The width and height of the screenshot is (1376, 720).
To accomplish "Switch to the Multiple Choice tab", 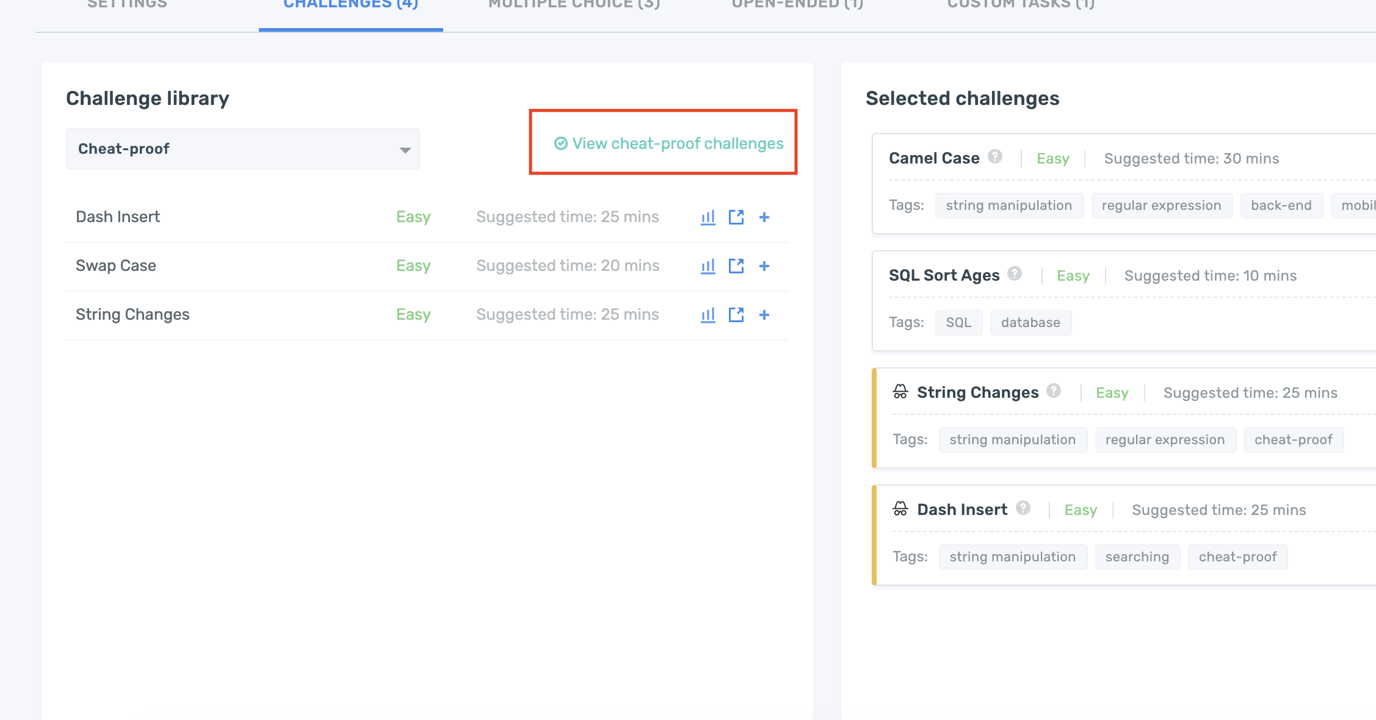I will click(574, 6).
